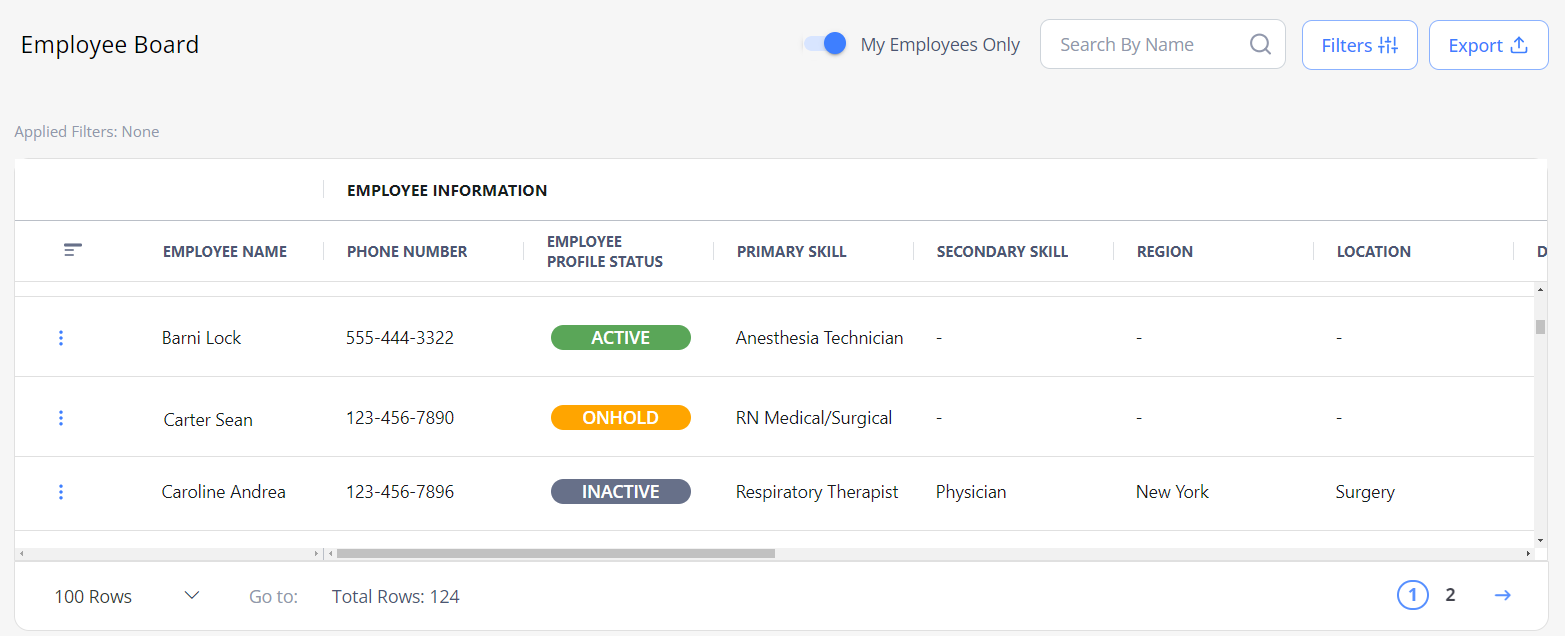
Task: Click the next page arrow
Action: point(1502,595)
